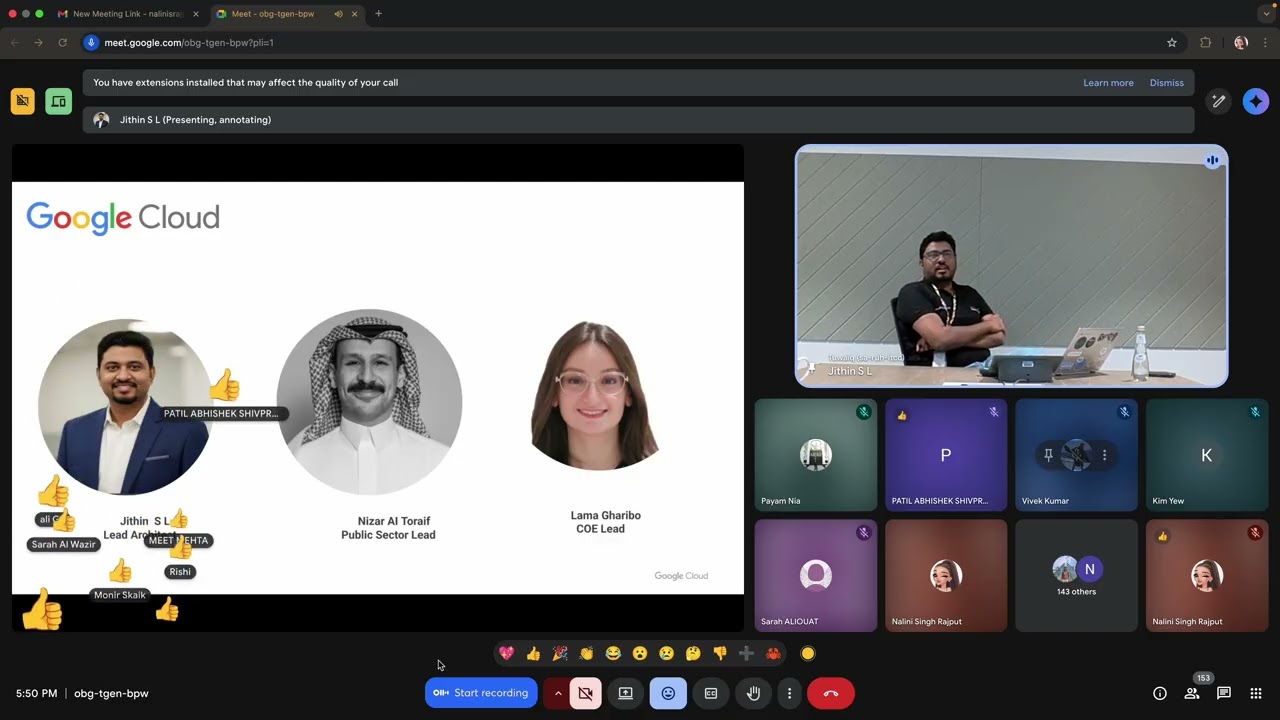Open the chat with everyone panel

(1224, 693)
